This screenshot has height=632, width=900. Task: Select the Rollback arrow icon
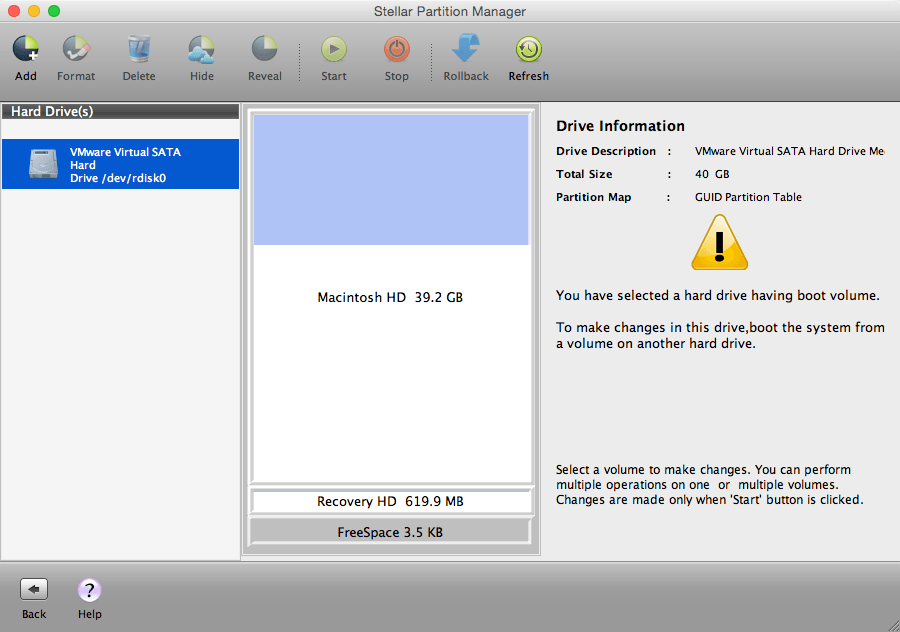tap(465, 48)
